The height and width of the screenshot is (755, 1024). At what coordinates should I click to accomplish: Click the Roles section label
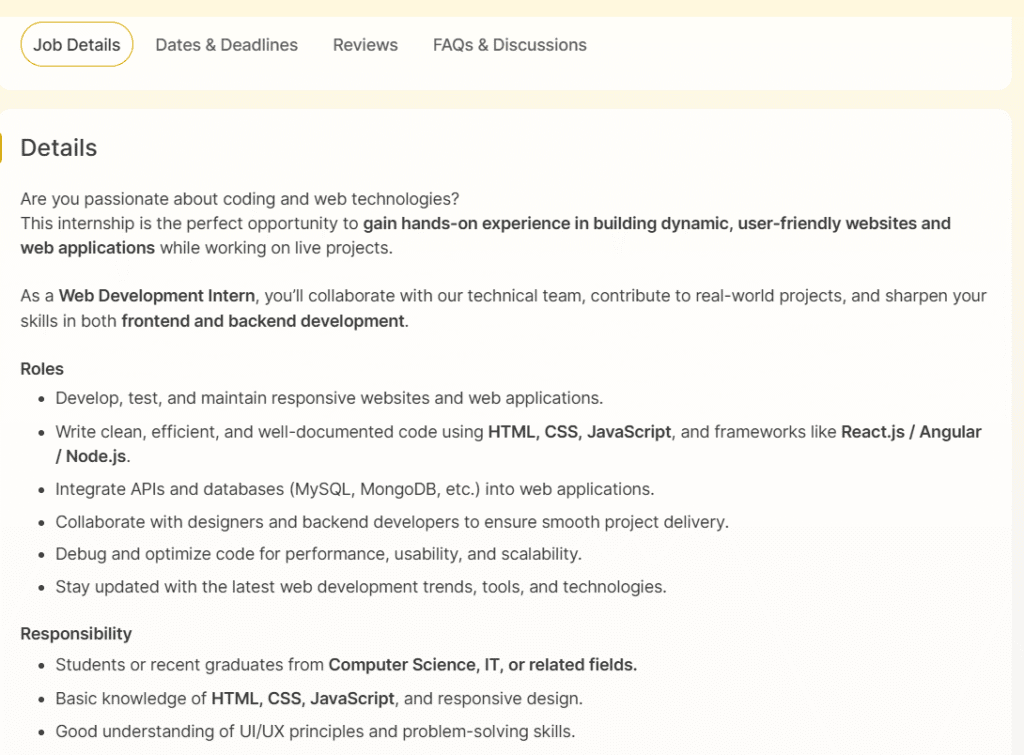(x=41, y=369)
